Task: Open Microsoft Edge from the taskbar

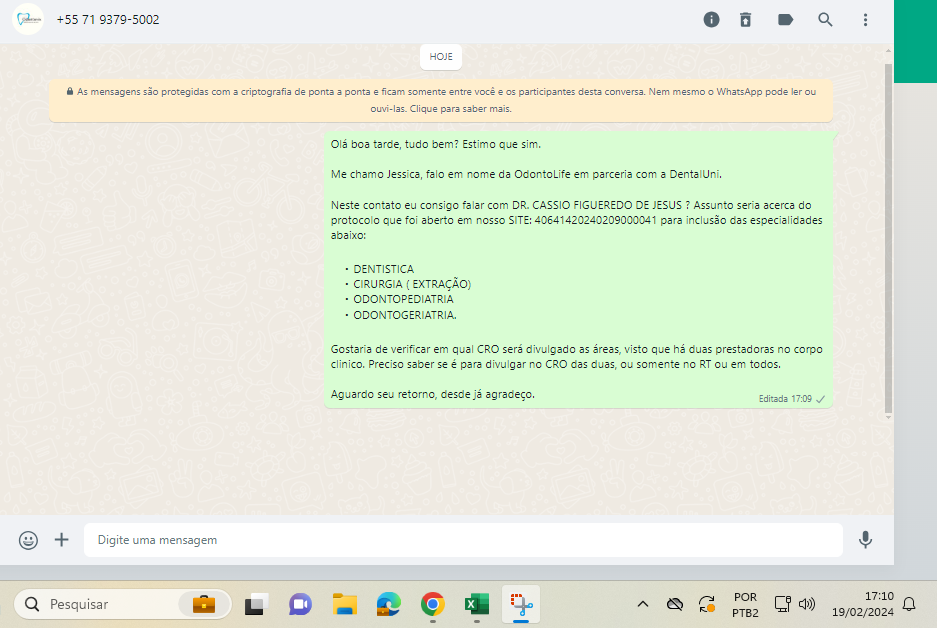Action: [x=388, y=605]
